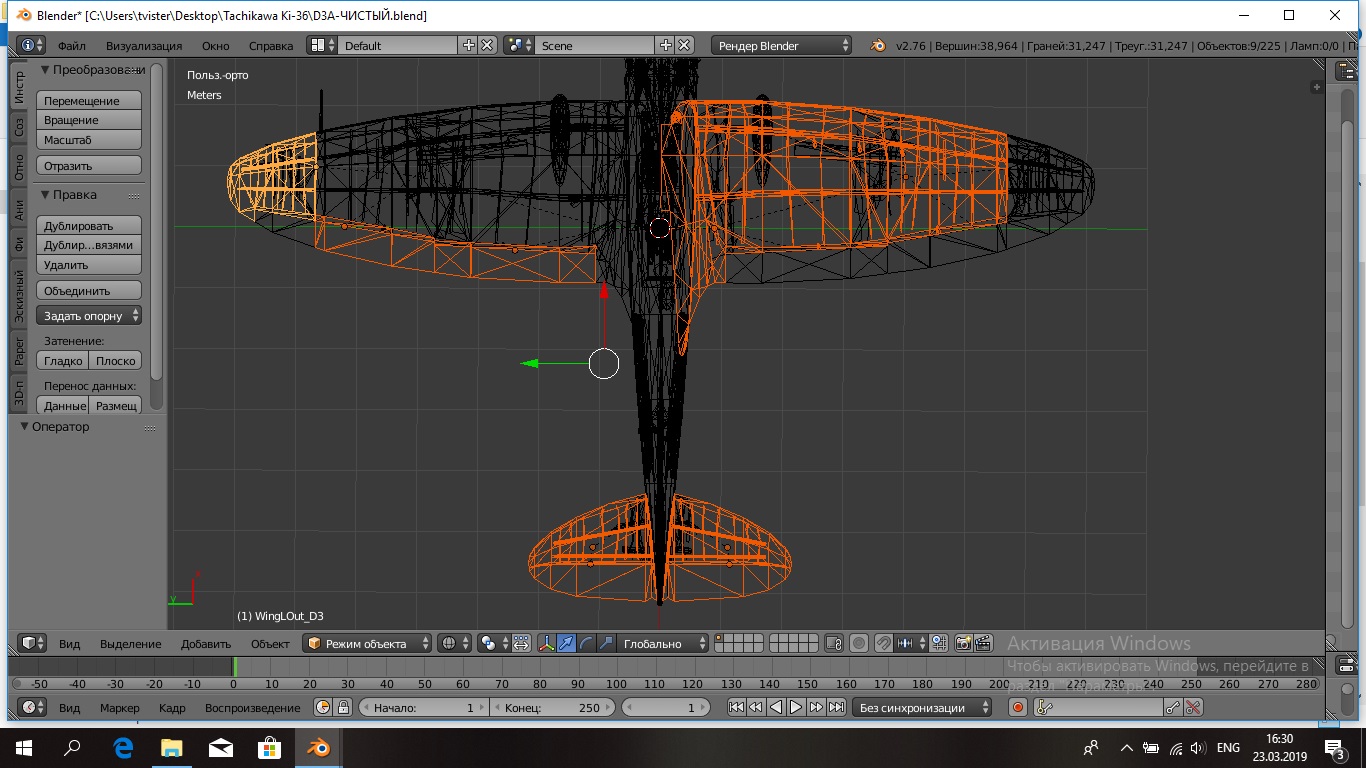1366x768 pixels.
Task: Open the 'Файл' menu
Action: click(71, 45)
